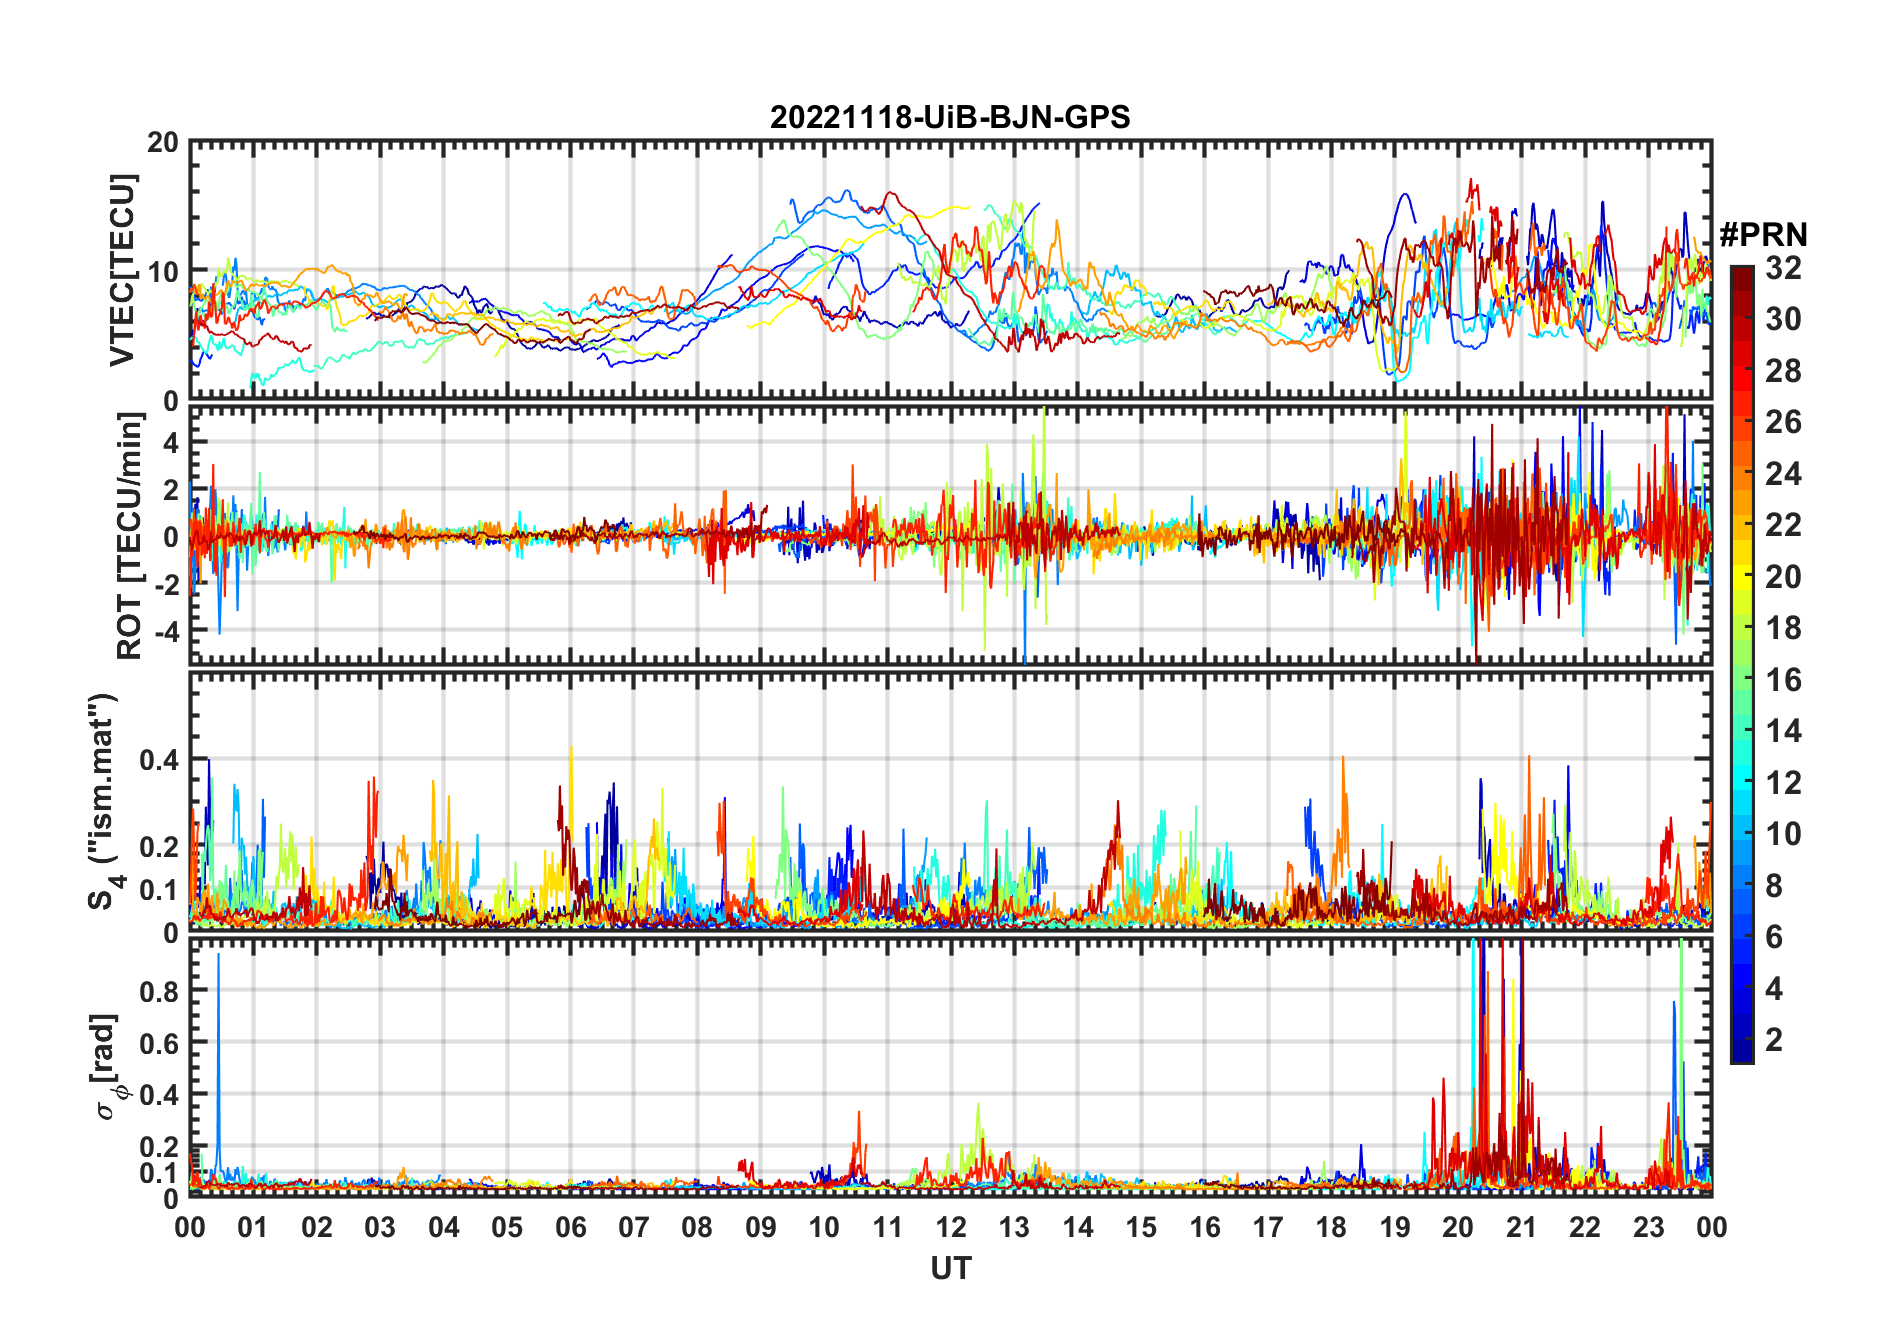Click colorbar tick label 12
1902x1330 pixels.
tap(1783, 783)
